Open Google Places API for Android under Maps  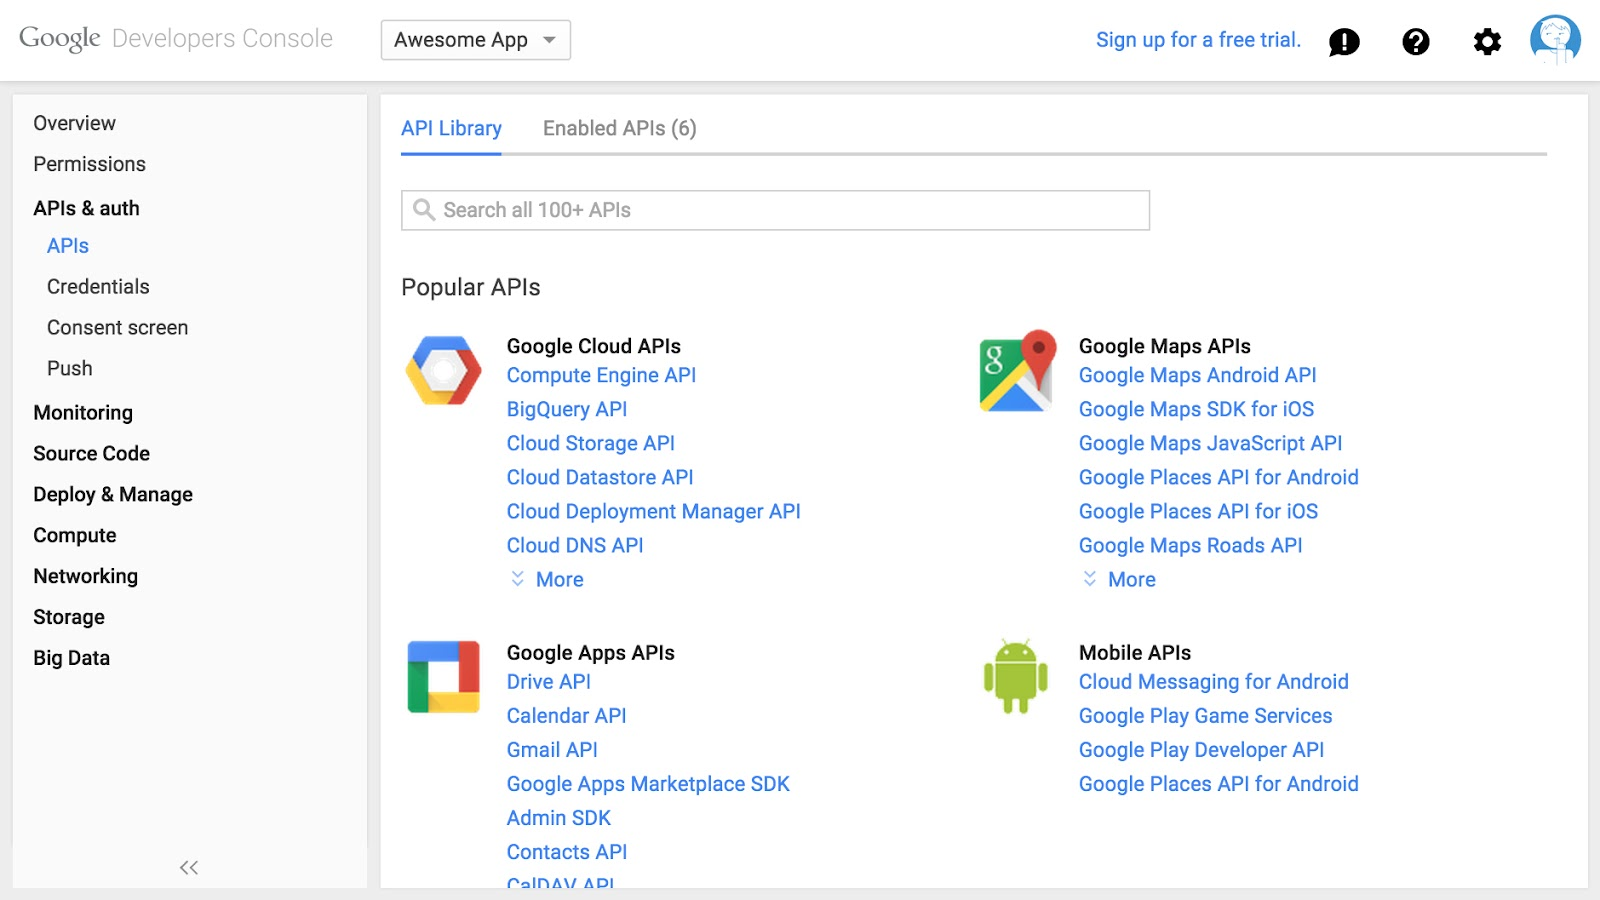point(1219,477)
